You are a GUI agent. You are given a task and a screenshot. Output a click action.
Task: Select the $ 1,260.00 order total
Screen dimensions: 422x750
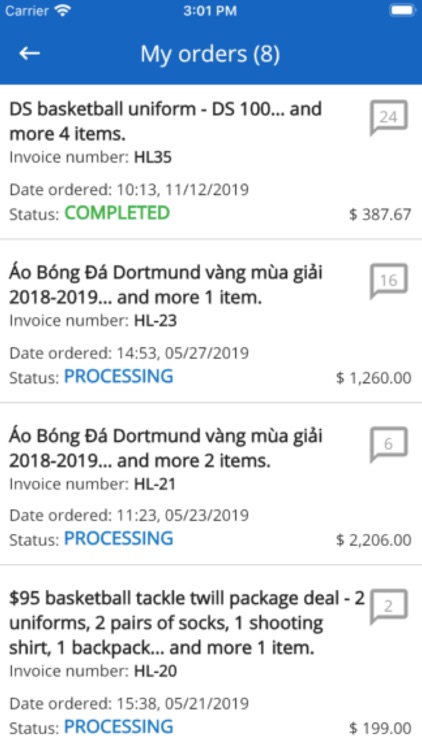(x=374, y=378)
